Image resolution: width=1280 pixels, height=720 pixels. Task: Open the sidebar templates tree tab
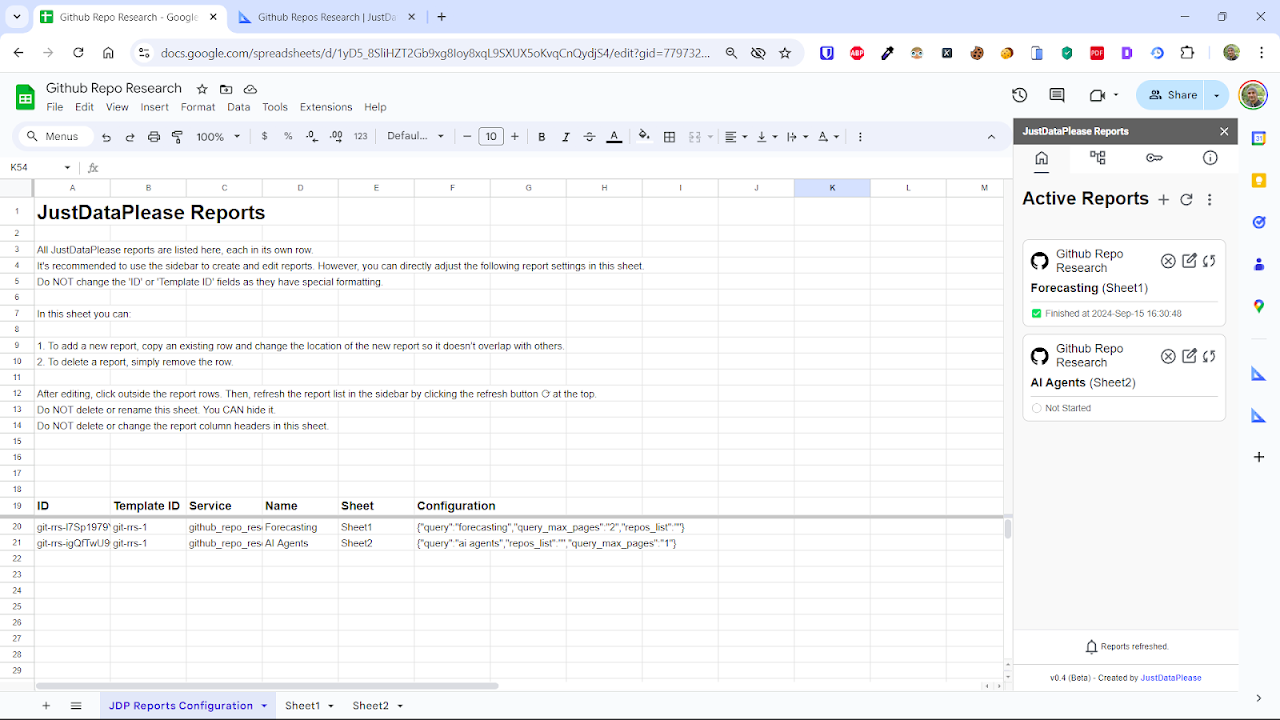(1098, 158)
